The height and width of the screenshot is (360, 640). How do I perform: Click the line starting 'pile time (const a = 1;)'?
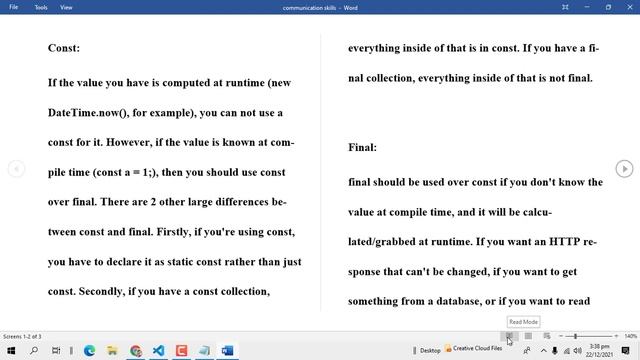[167, 172]
